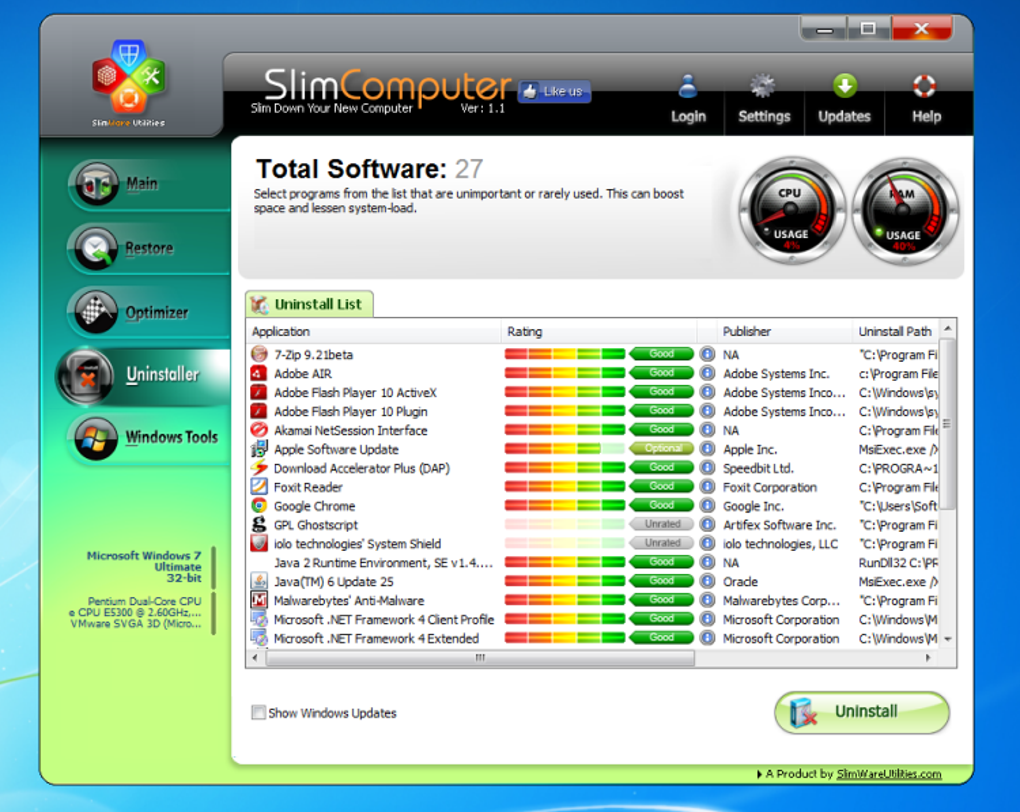This screenshot has width=1020, height=812.
Task: Select the Uninstall List tab
Action: coord(309,304)
